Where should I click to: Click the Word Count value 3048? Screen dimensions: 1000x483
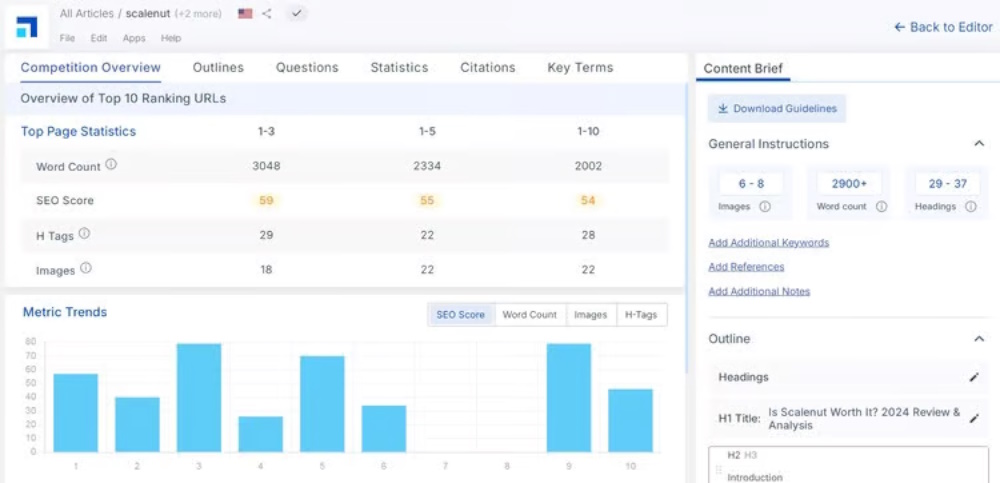point(266,166)
